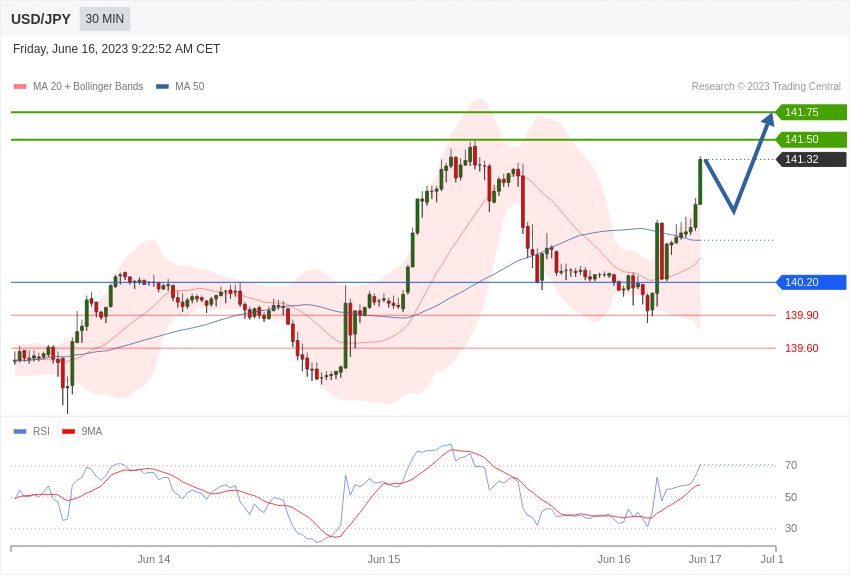Click the 'Jun 15' date axis label
850x576 pixels.
[384, 559]
